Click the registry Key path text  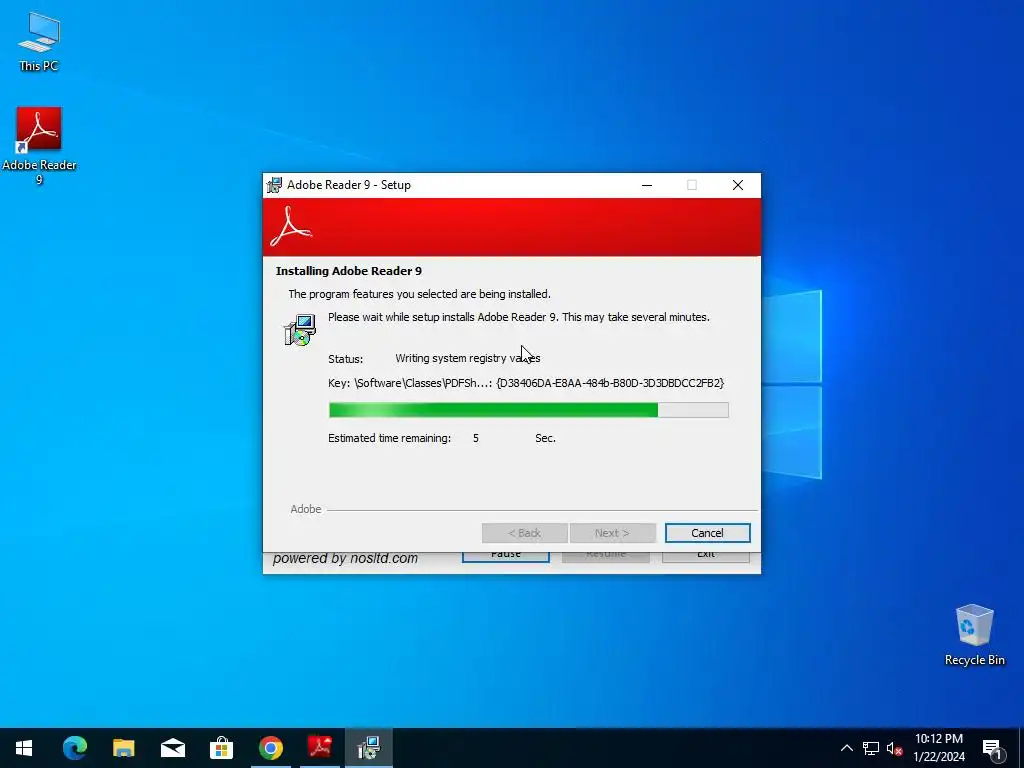pos(526,383)
